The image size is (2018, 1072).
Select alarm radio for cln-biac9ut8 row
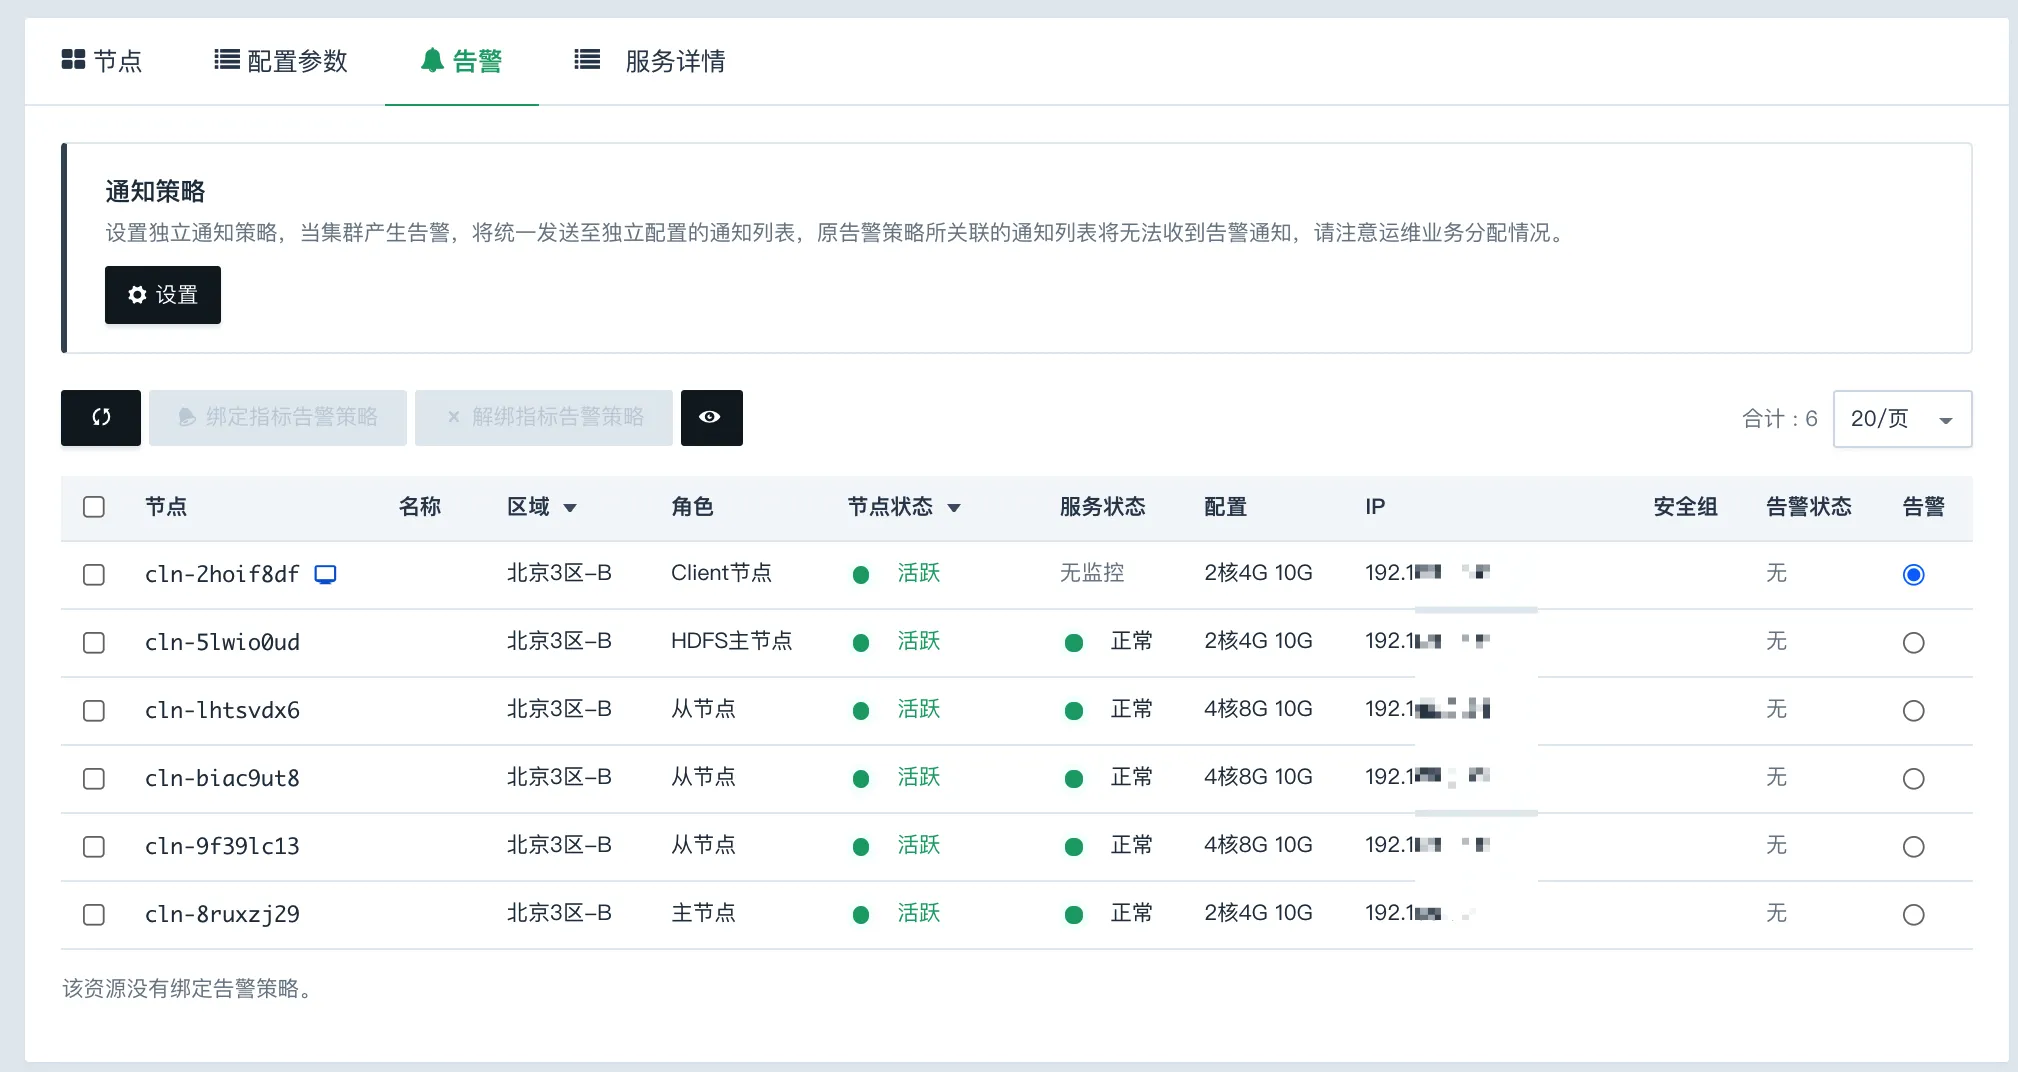pos(1913,779)
